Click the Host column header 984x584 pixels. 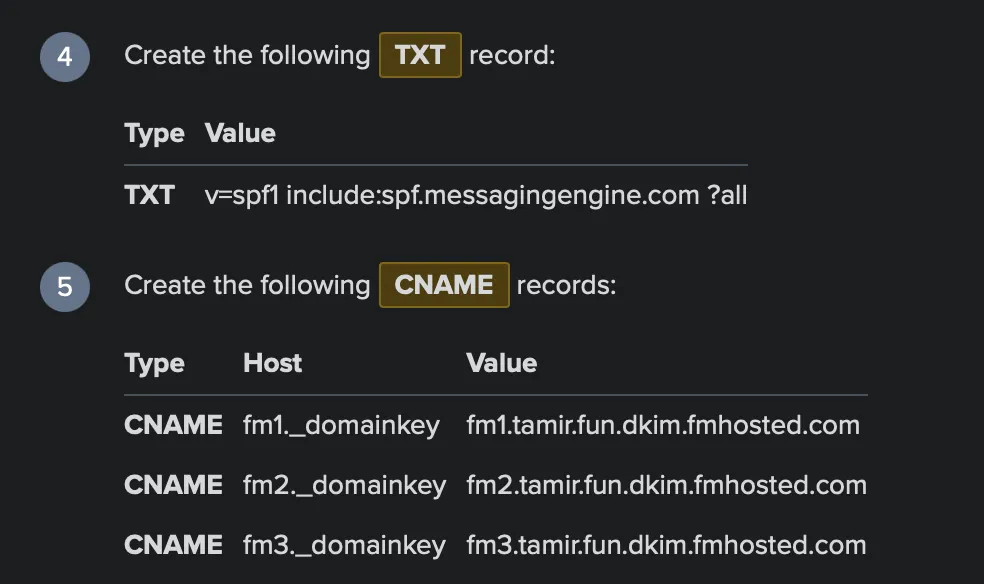pos(272,363)
